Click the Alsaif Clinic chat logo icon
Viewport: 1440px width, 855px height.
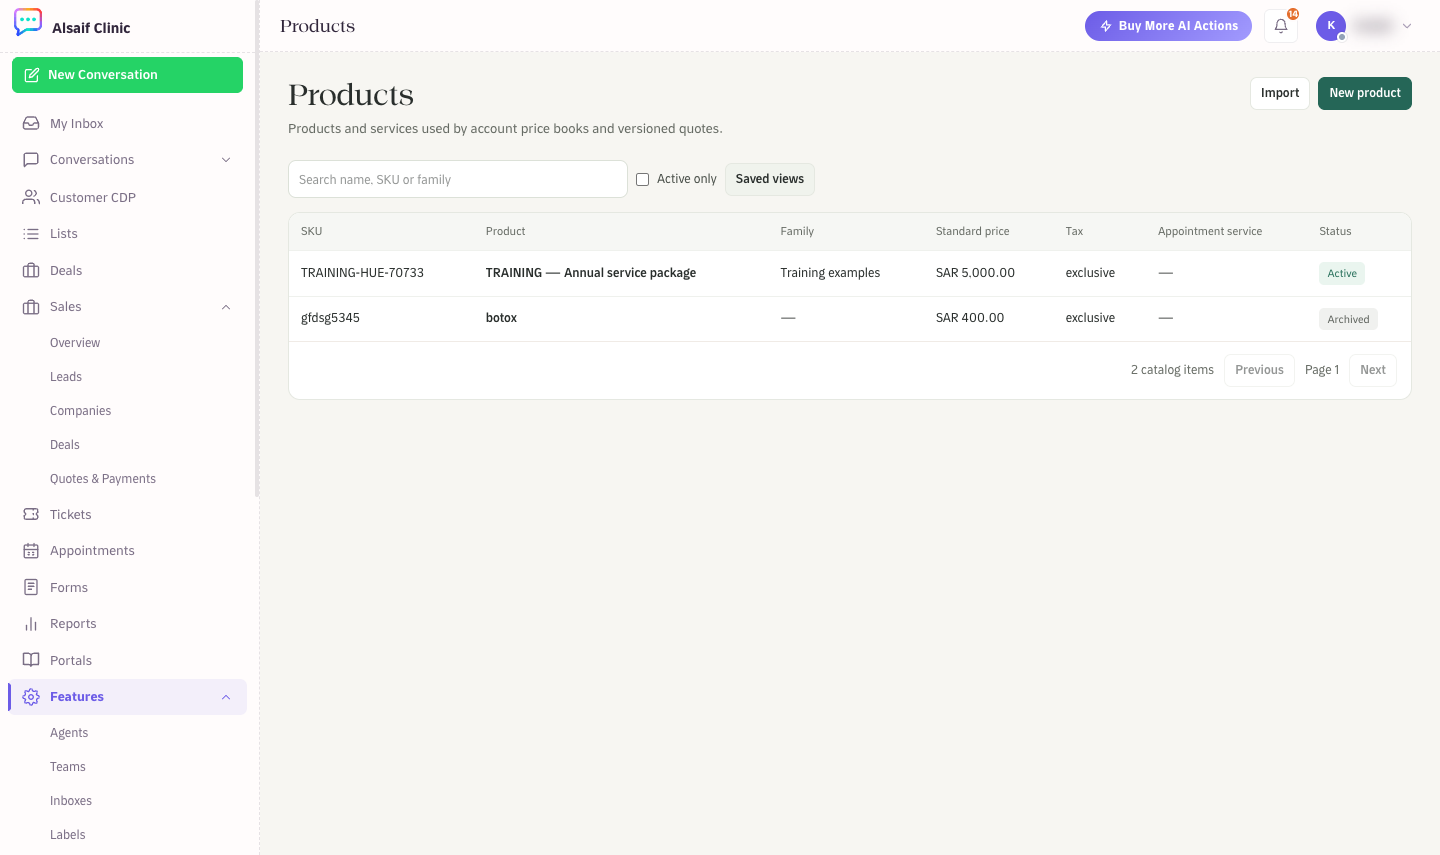coord(28,22)
